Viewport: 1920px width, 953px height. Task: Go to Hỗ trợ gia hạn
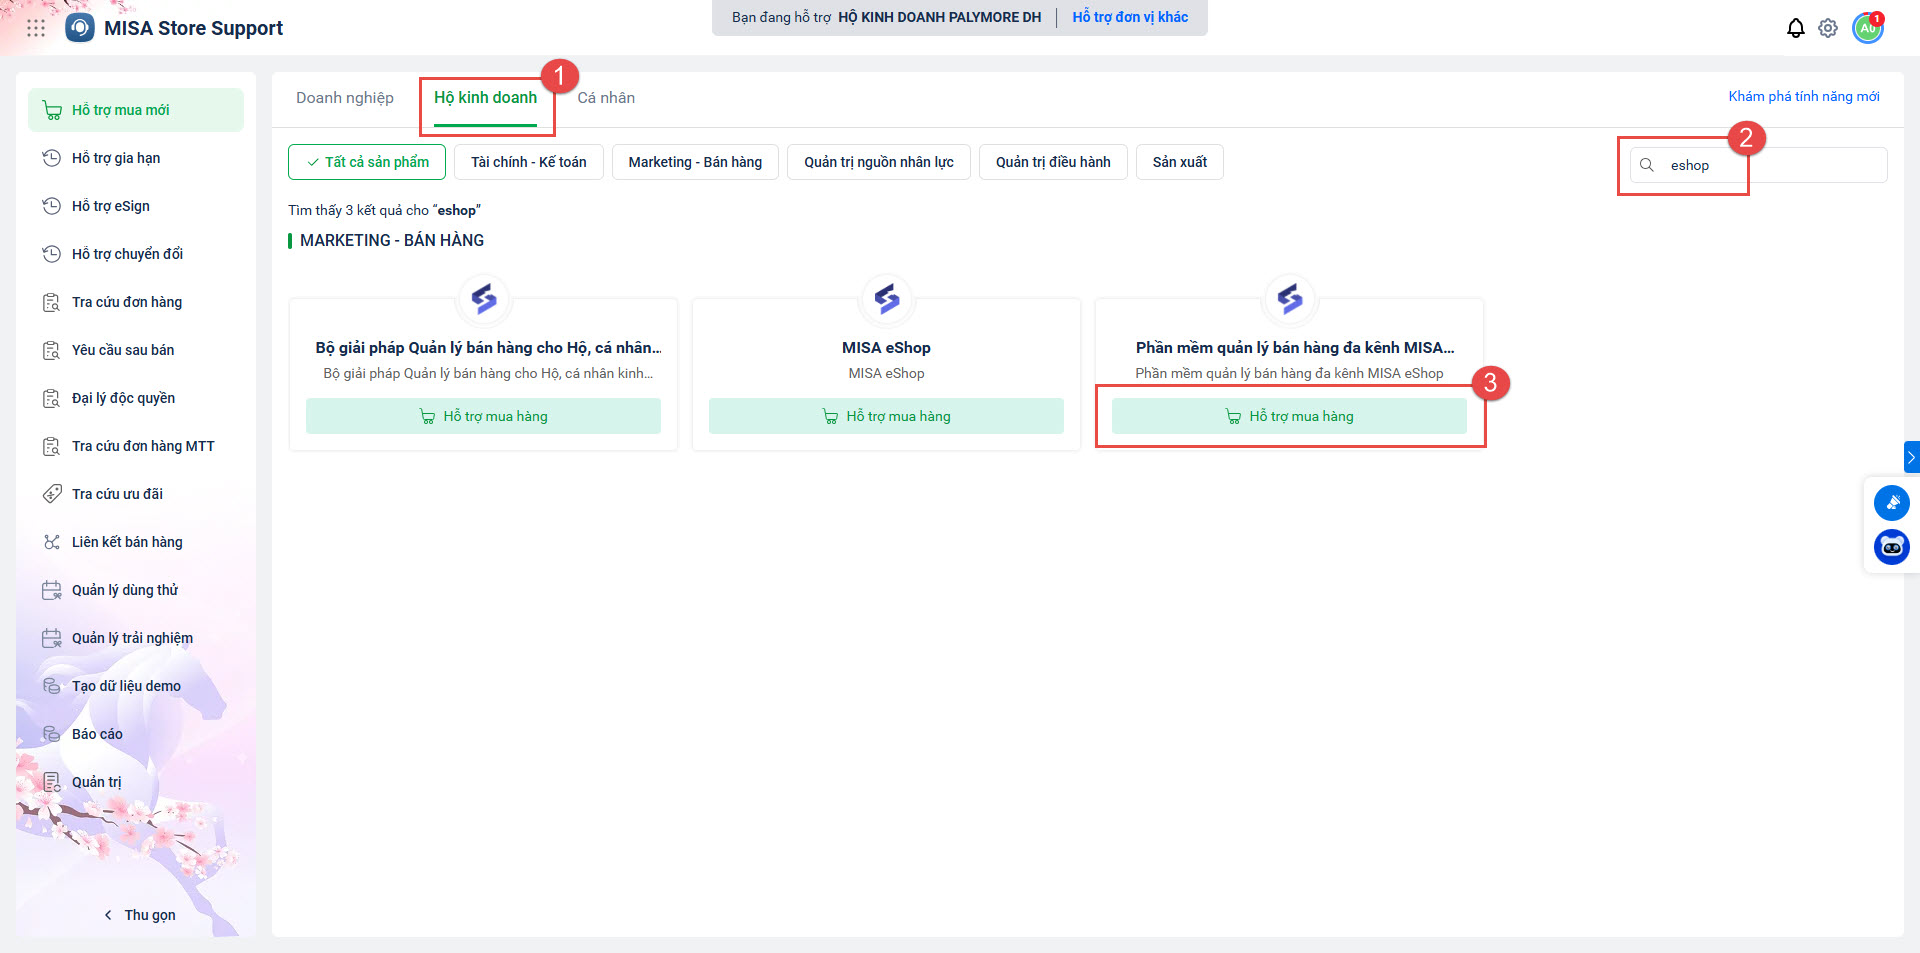coord(136,158)
